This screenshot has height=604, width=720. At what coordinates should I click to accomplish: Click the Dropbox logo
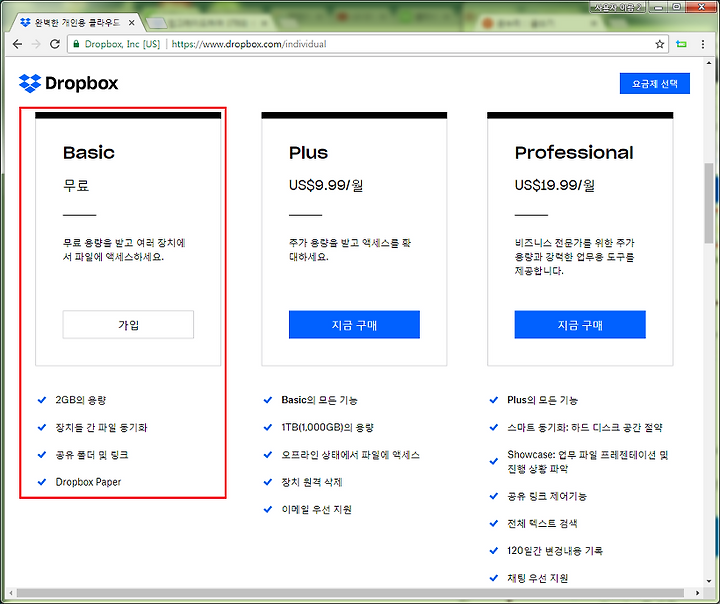(69, 83)
